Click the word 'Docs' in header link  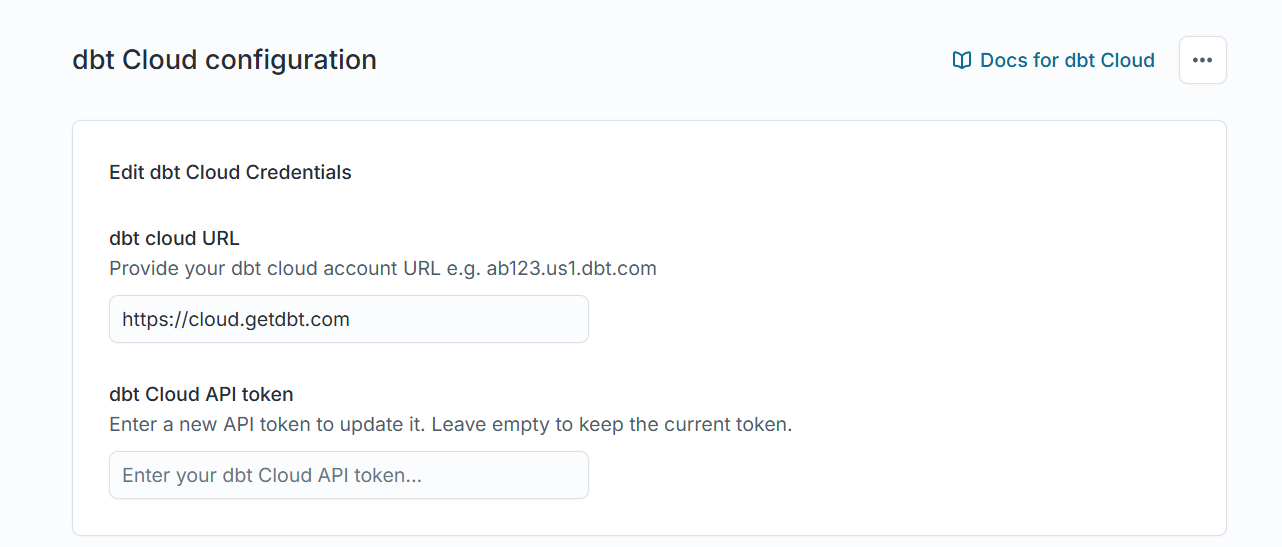(1003, 60)
